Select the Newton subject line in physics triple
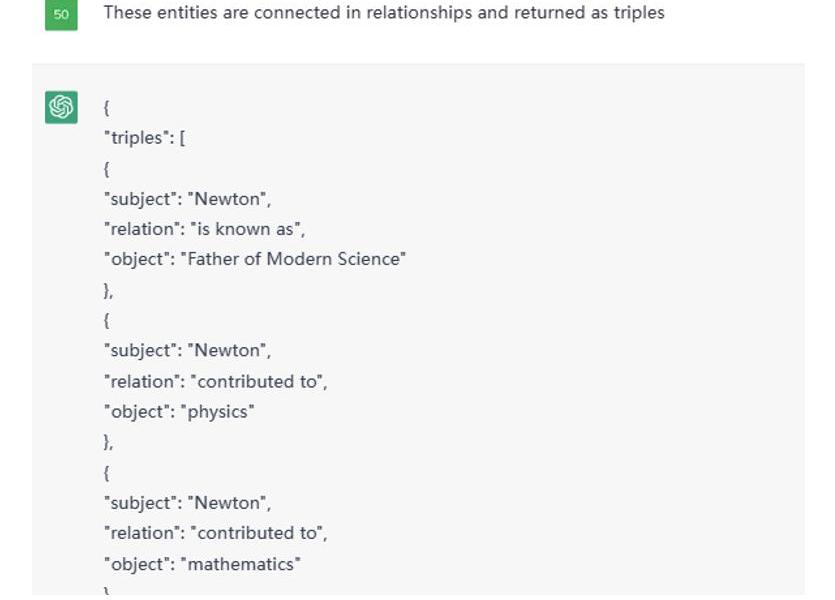835x600 pixels. coord(187,350)
